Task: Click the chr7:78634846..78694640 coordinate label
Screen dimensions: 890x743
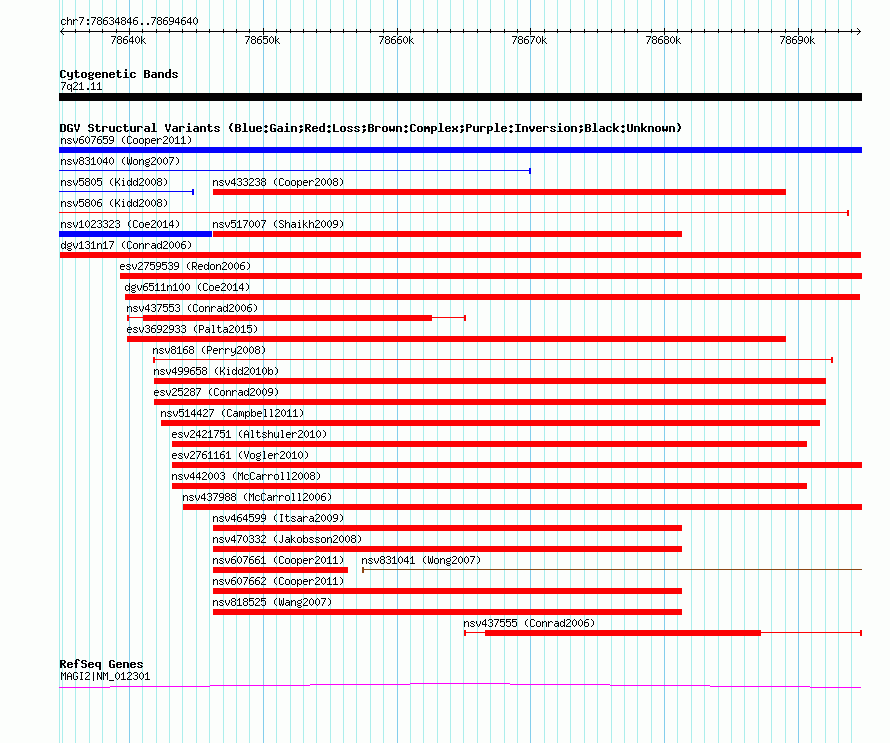Action: 129,22
